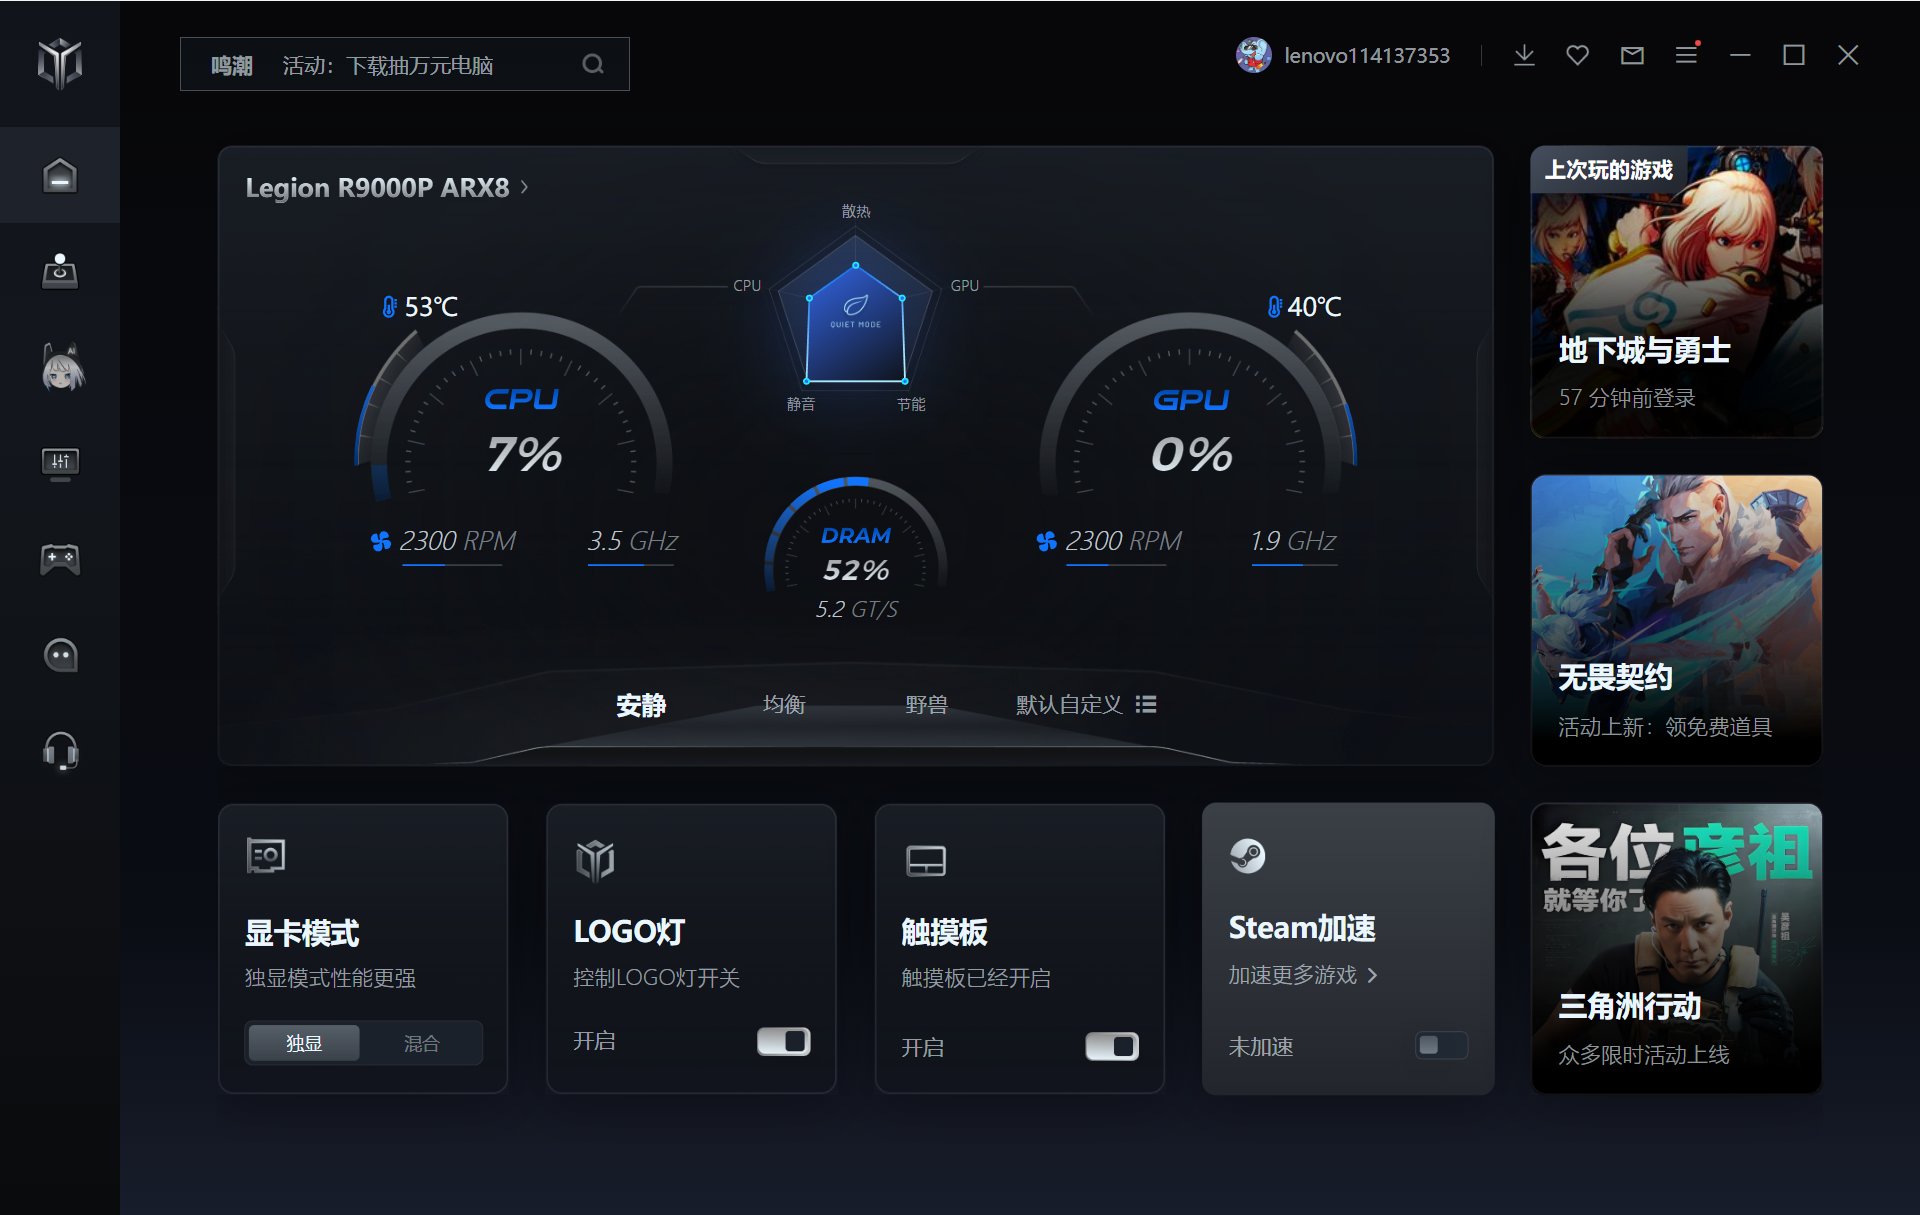Click the 静音 label under pentagon chart
This screenshot has height=1215, width=1920.
(x=800, y=404)
